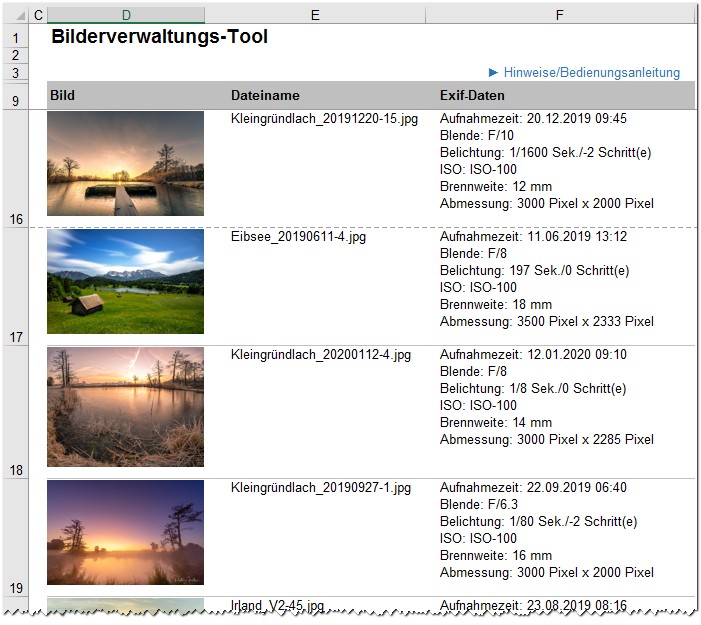Select the purple sunrise thumbnail in row 19
701x625 pixels.
(x=126, y=532)
